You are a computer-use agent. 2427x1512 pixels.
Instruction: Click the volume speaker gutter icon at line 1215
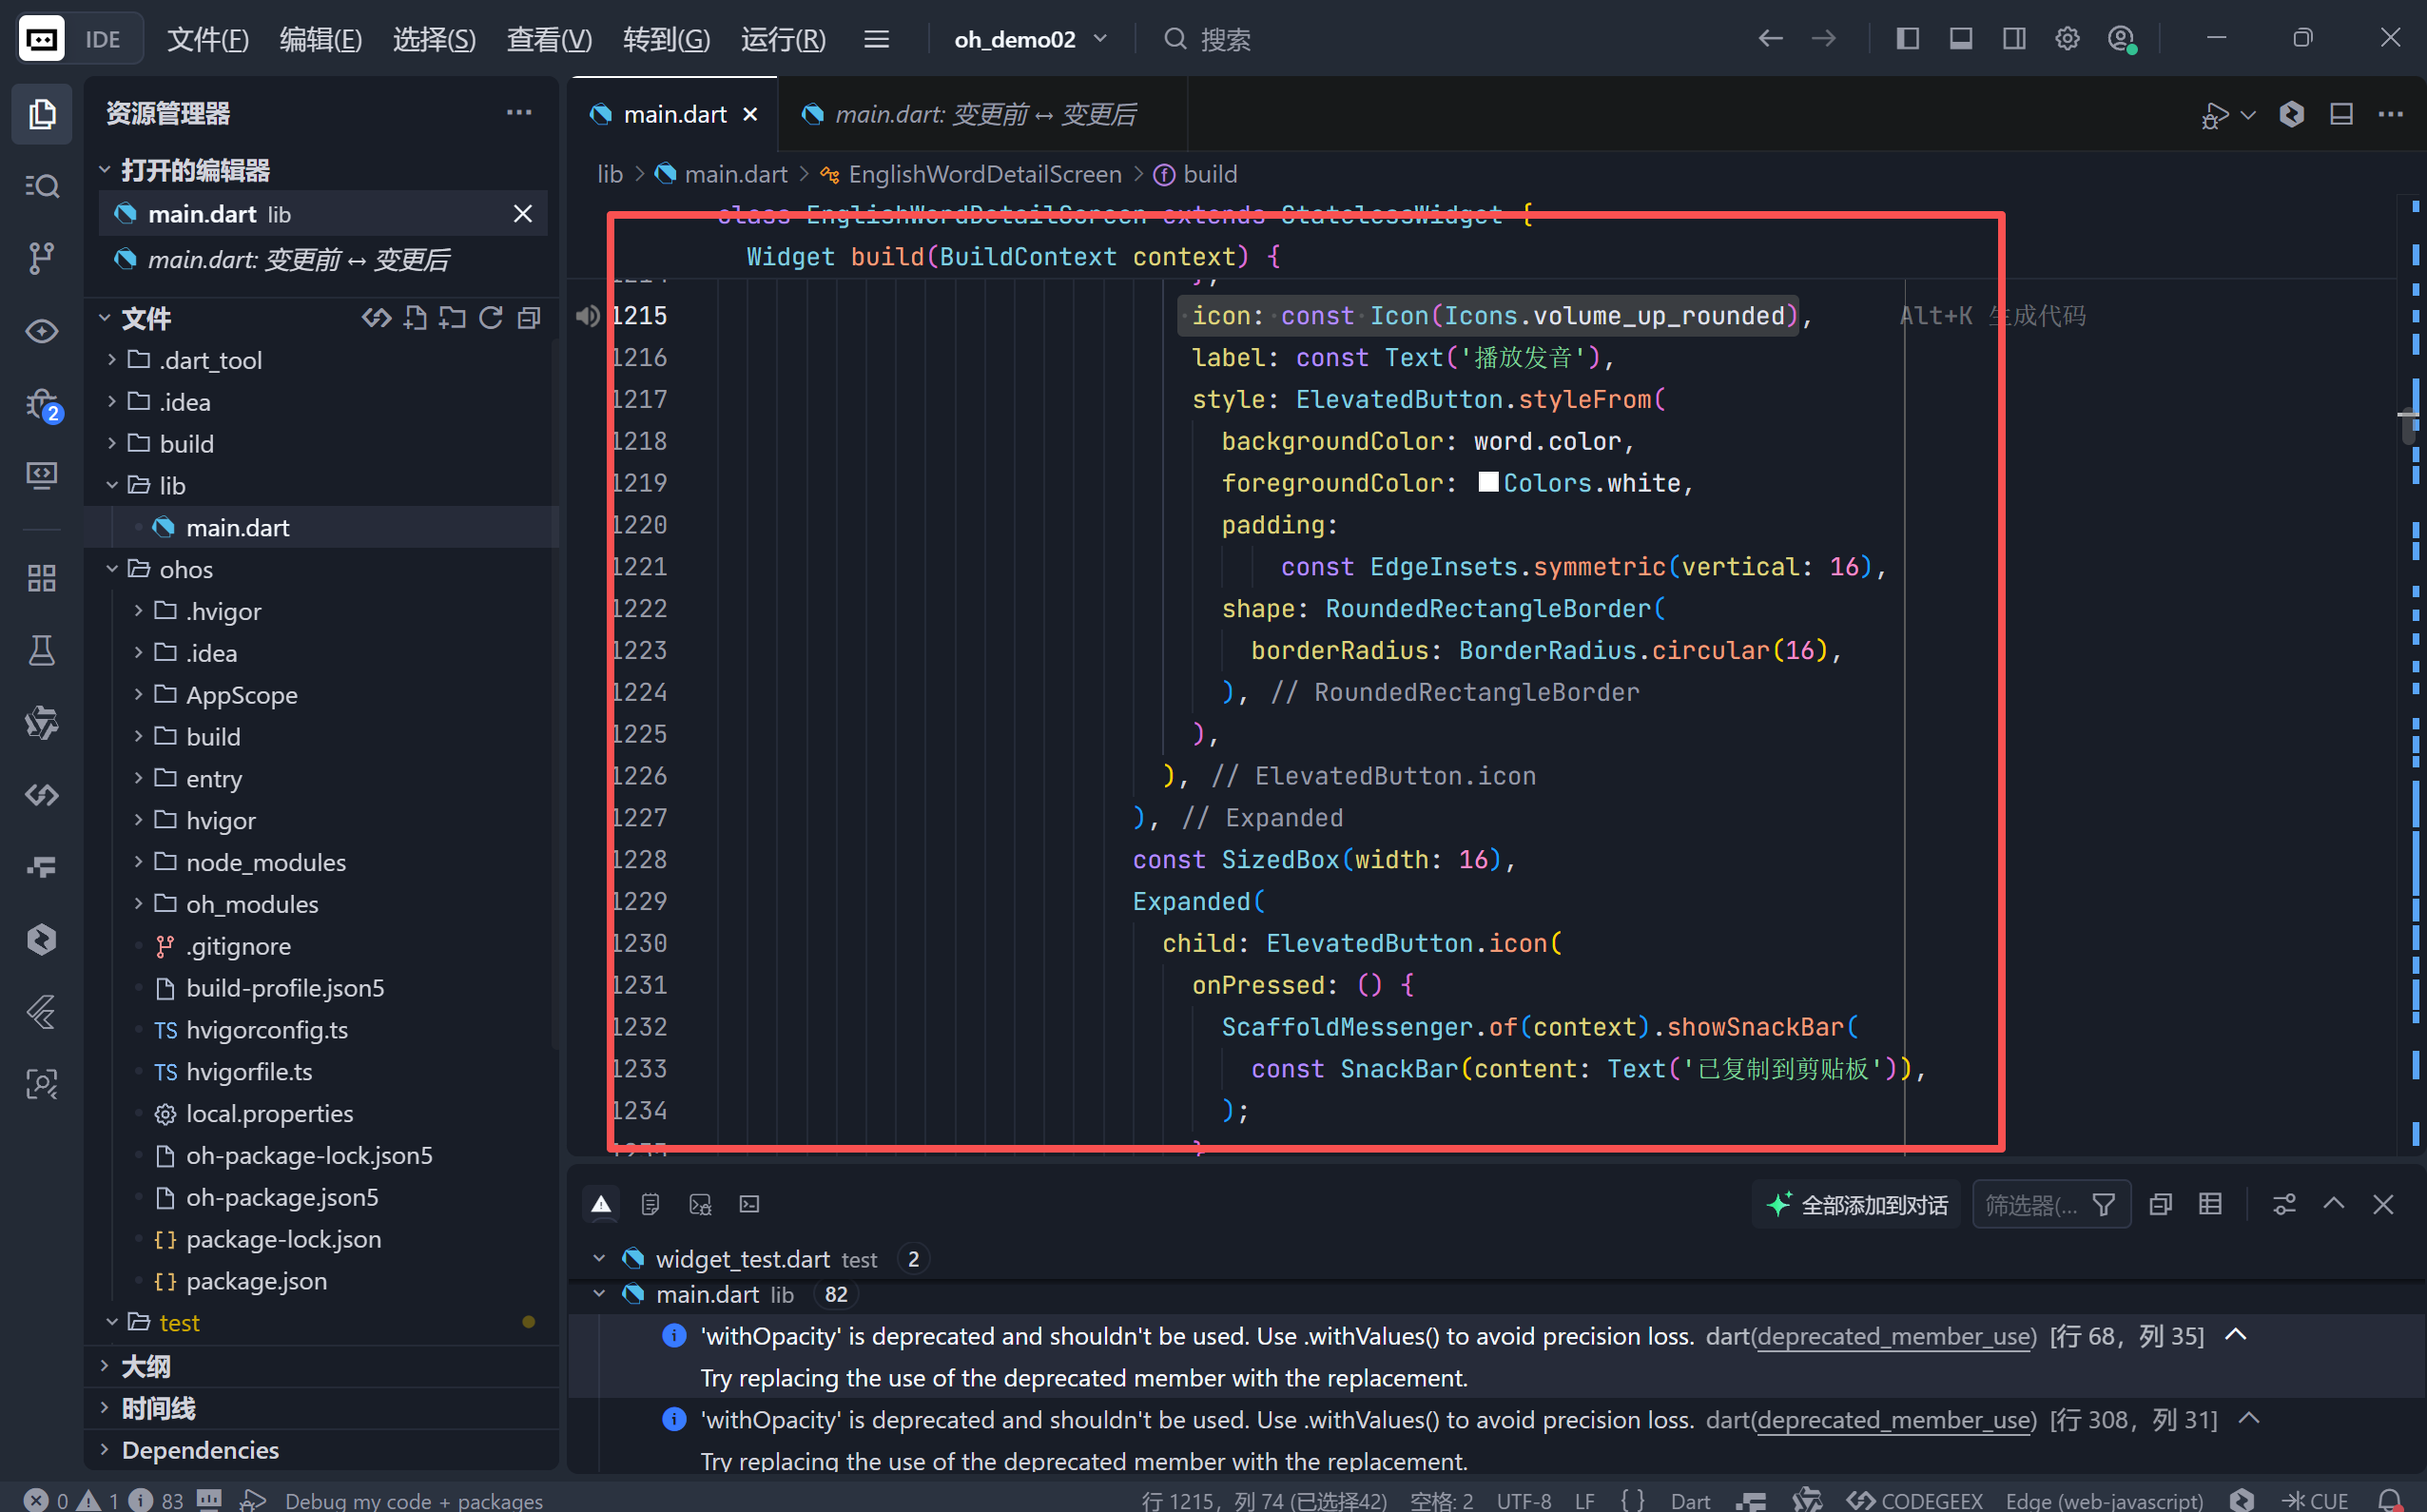point(588,316)
